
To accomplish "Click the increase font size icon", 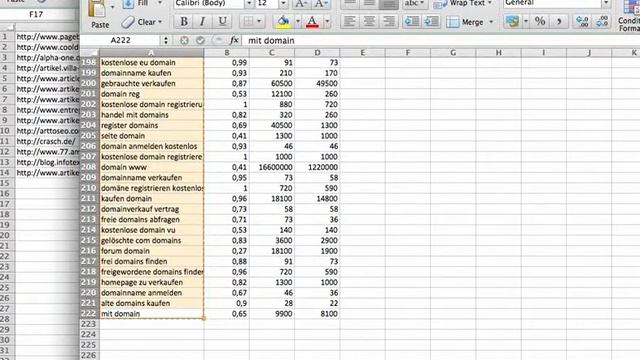I will [x=301, y=4].
